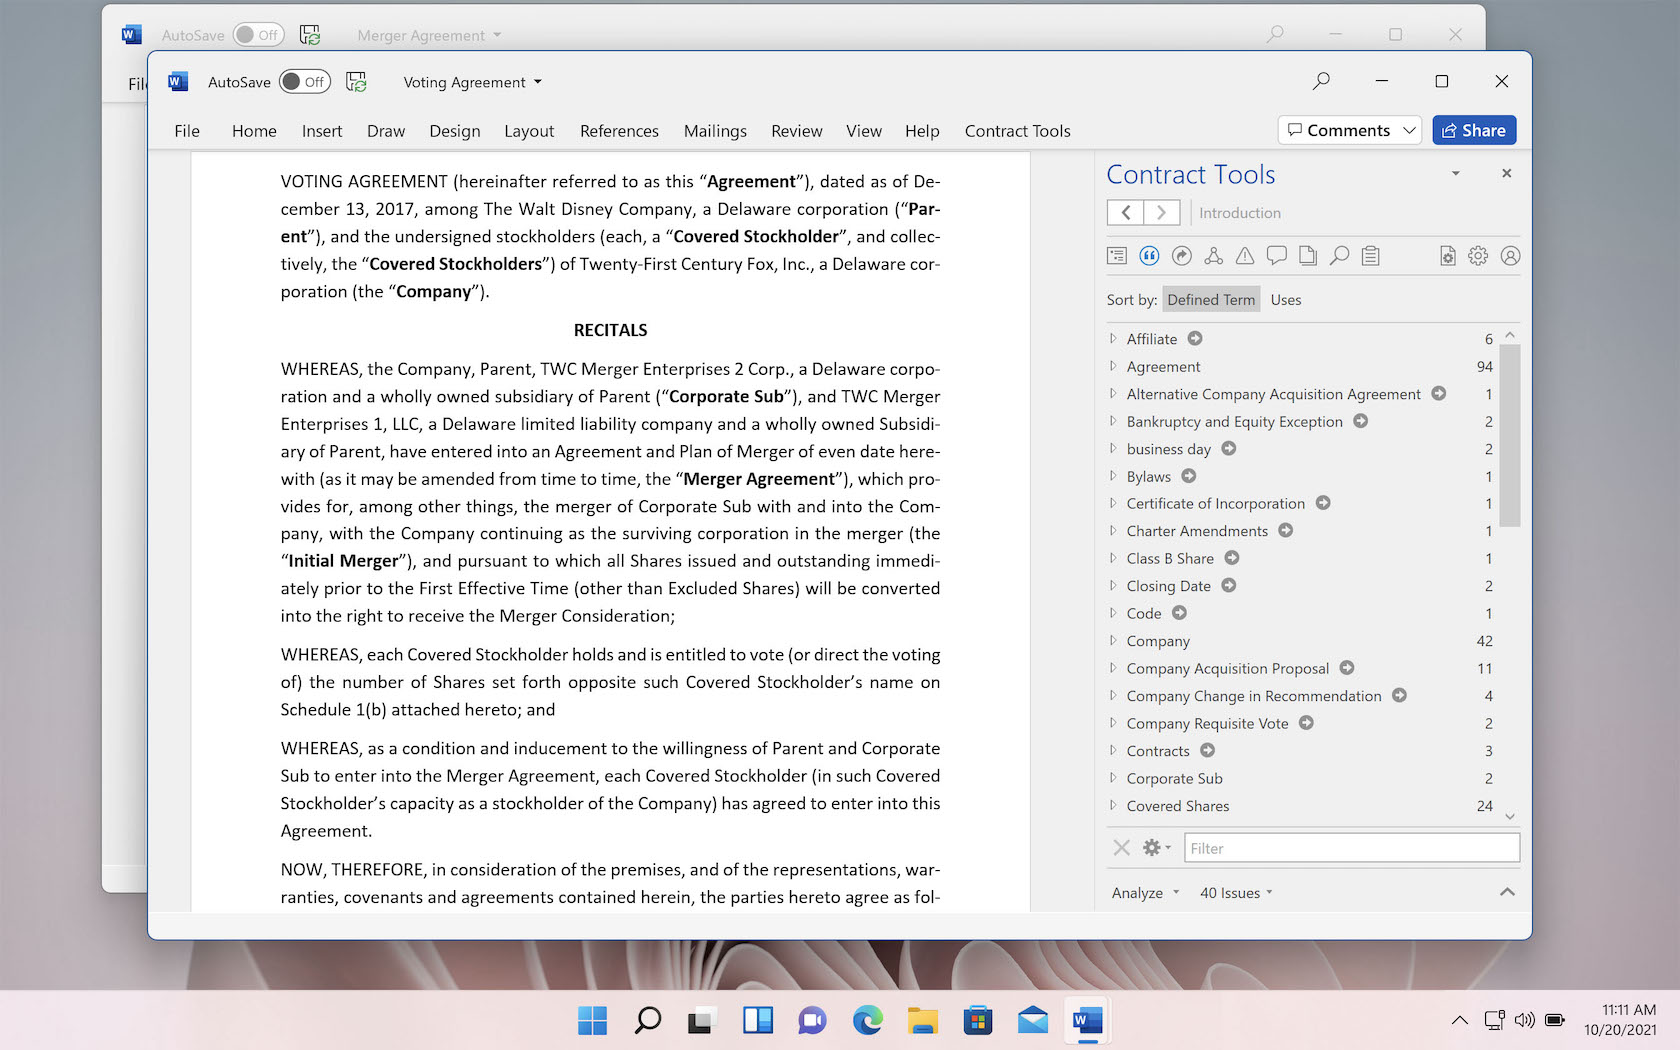
Task: Switch to the Insert ribbon tab
Action: click(322, 131)
